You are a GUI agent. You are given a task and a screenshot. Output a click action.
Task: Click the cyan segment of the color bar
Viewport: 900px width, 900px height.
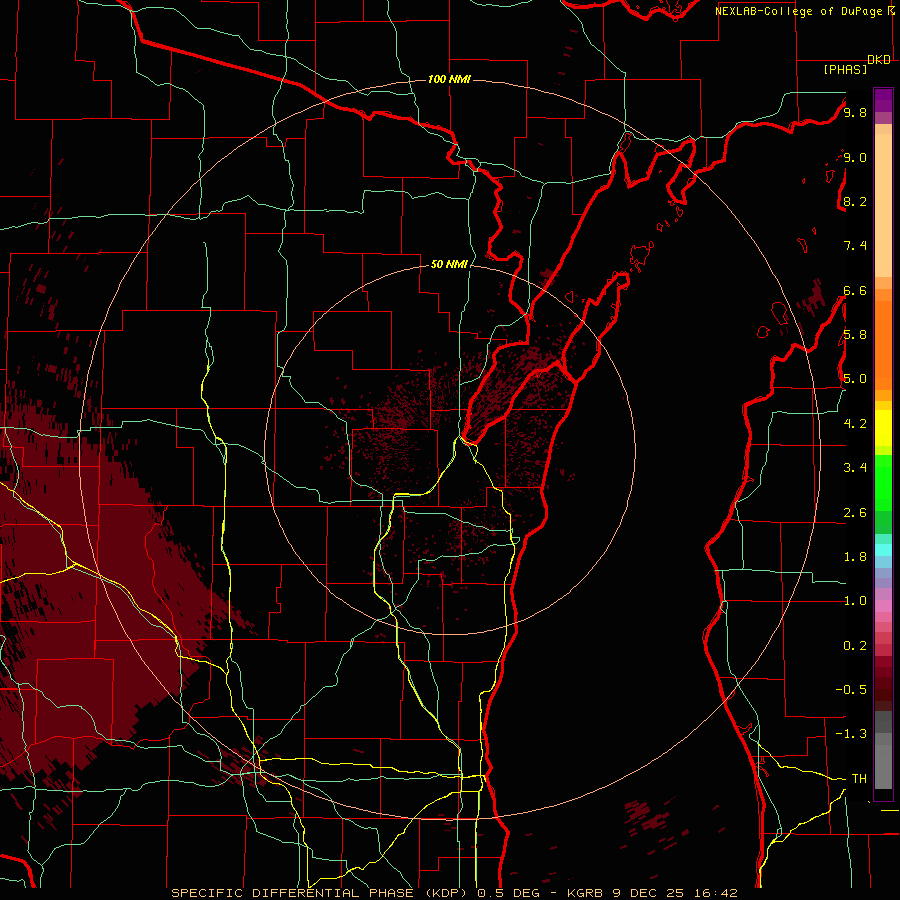point(883,549)
